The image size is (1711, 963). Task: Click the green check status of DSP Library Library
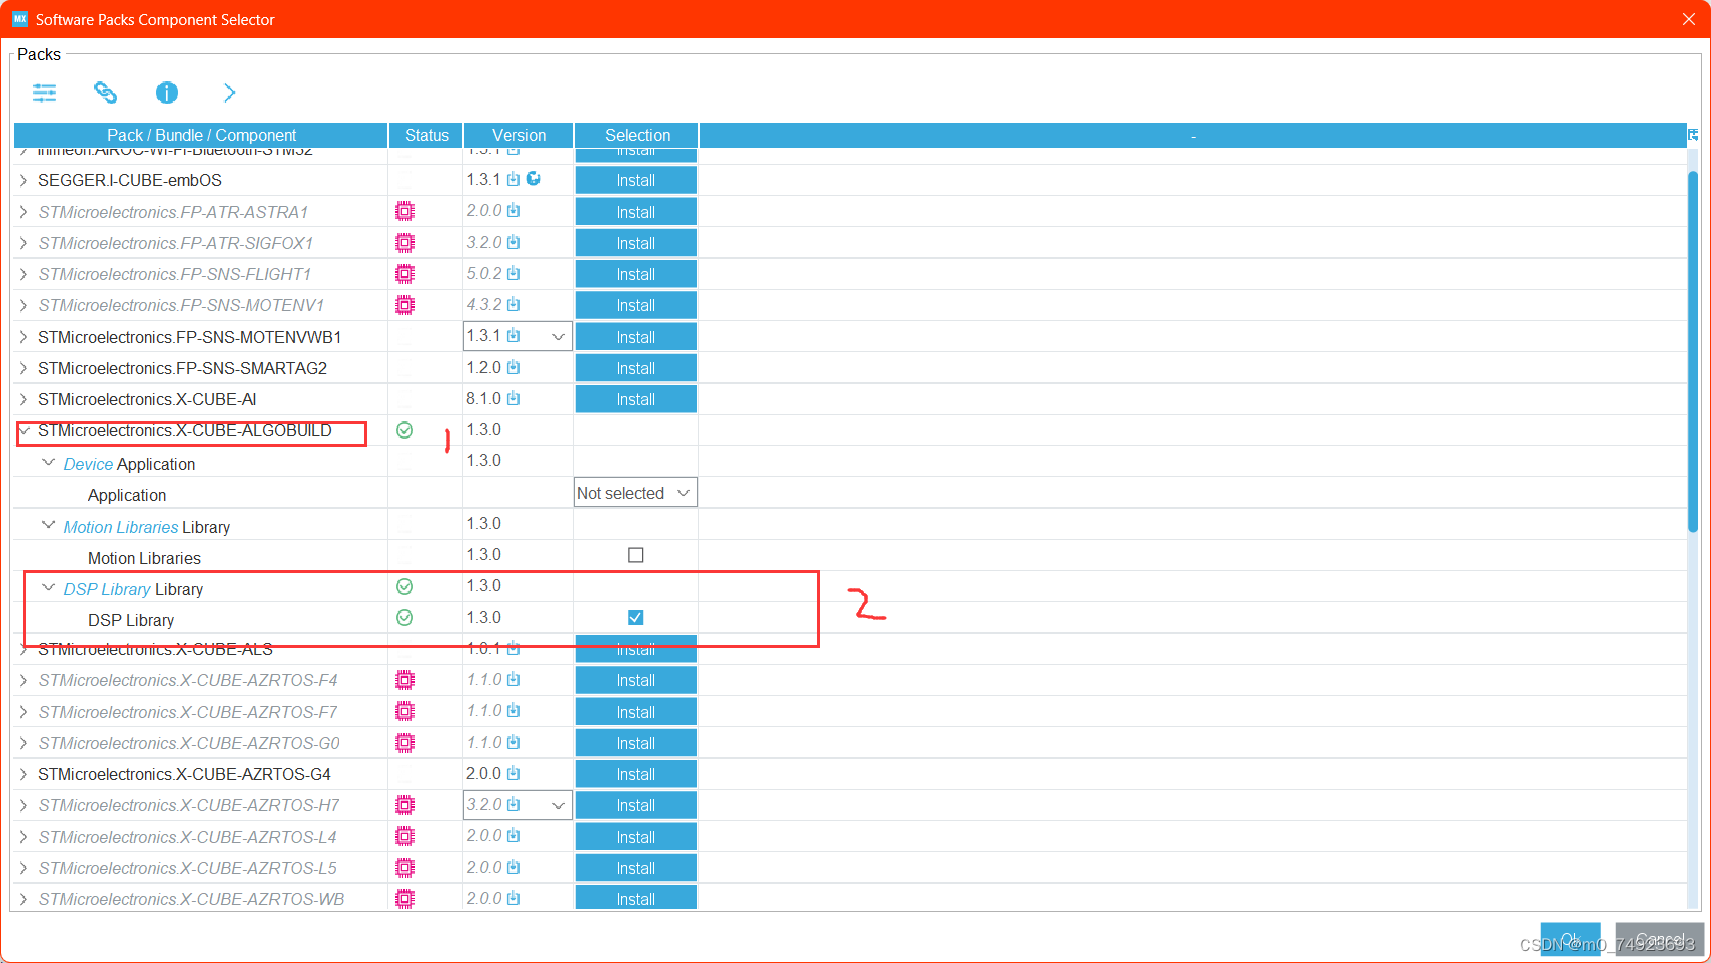[405, 586]
